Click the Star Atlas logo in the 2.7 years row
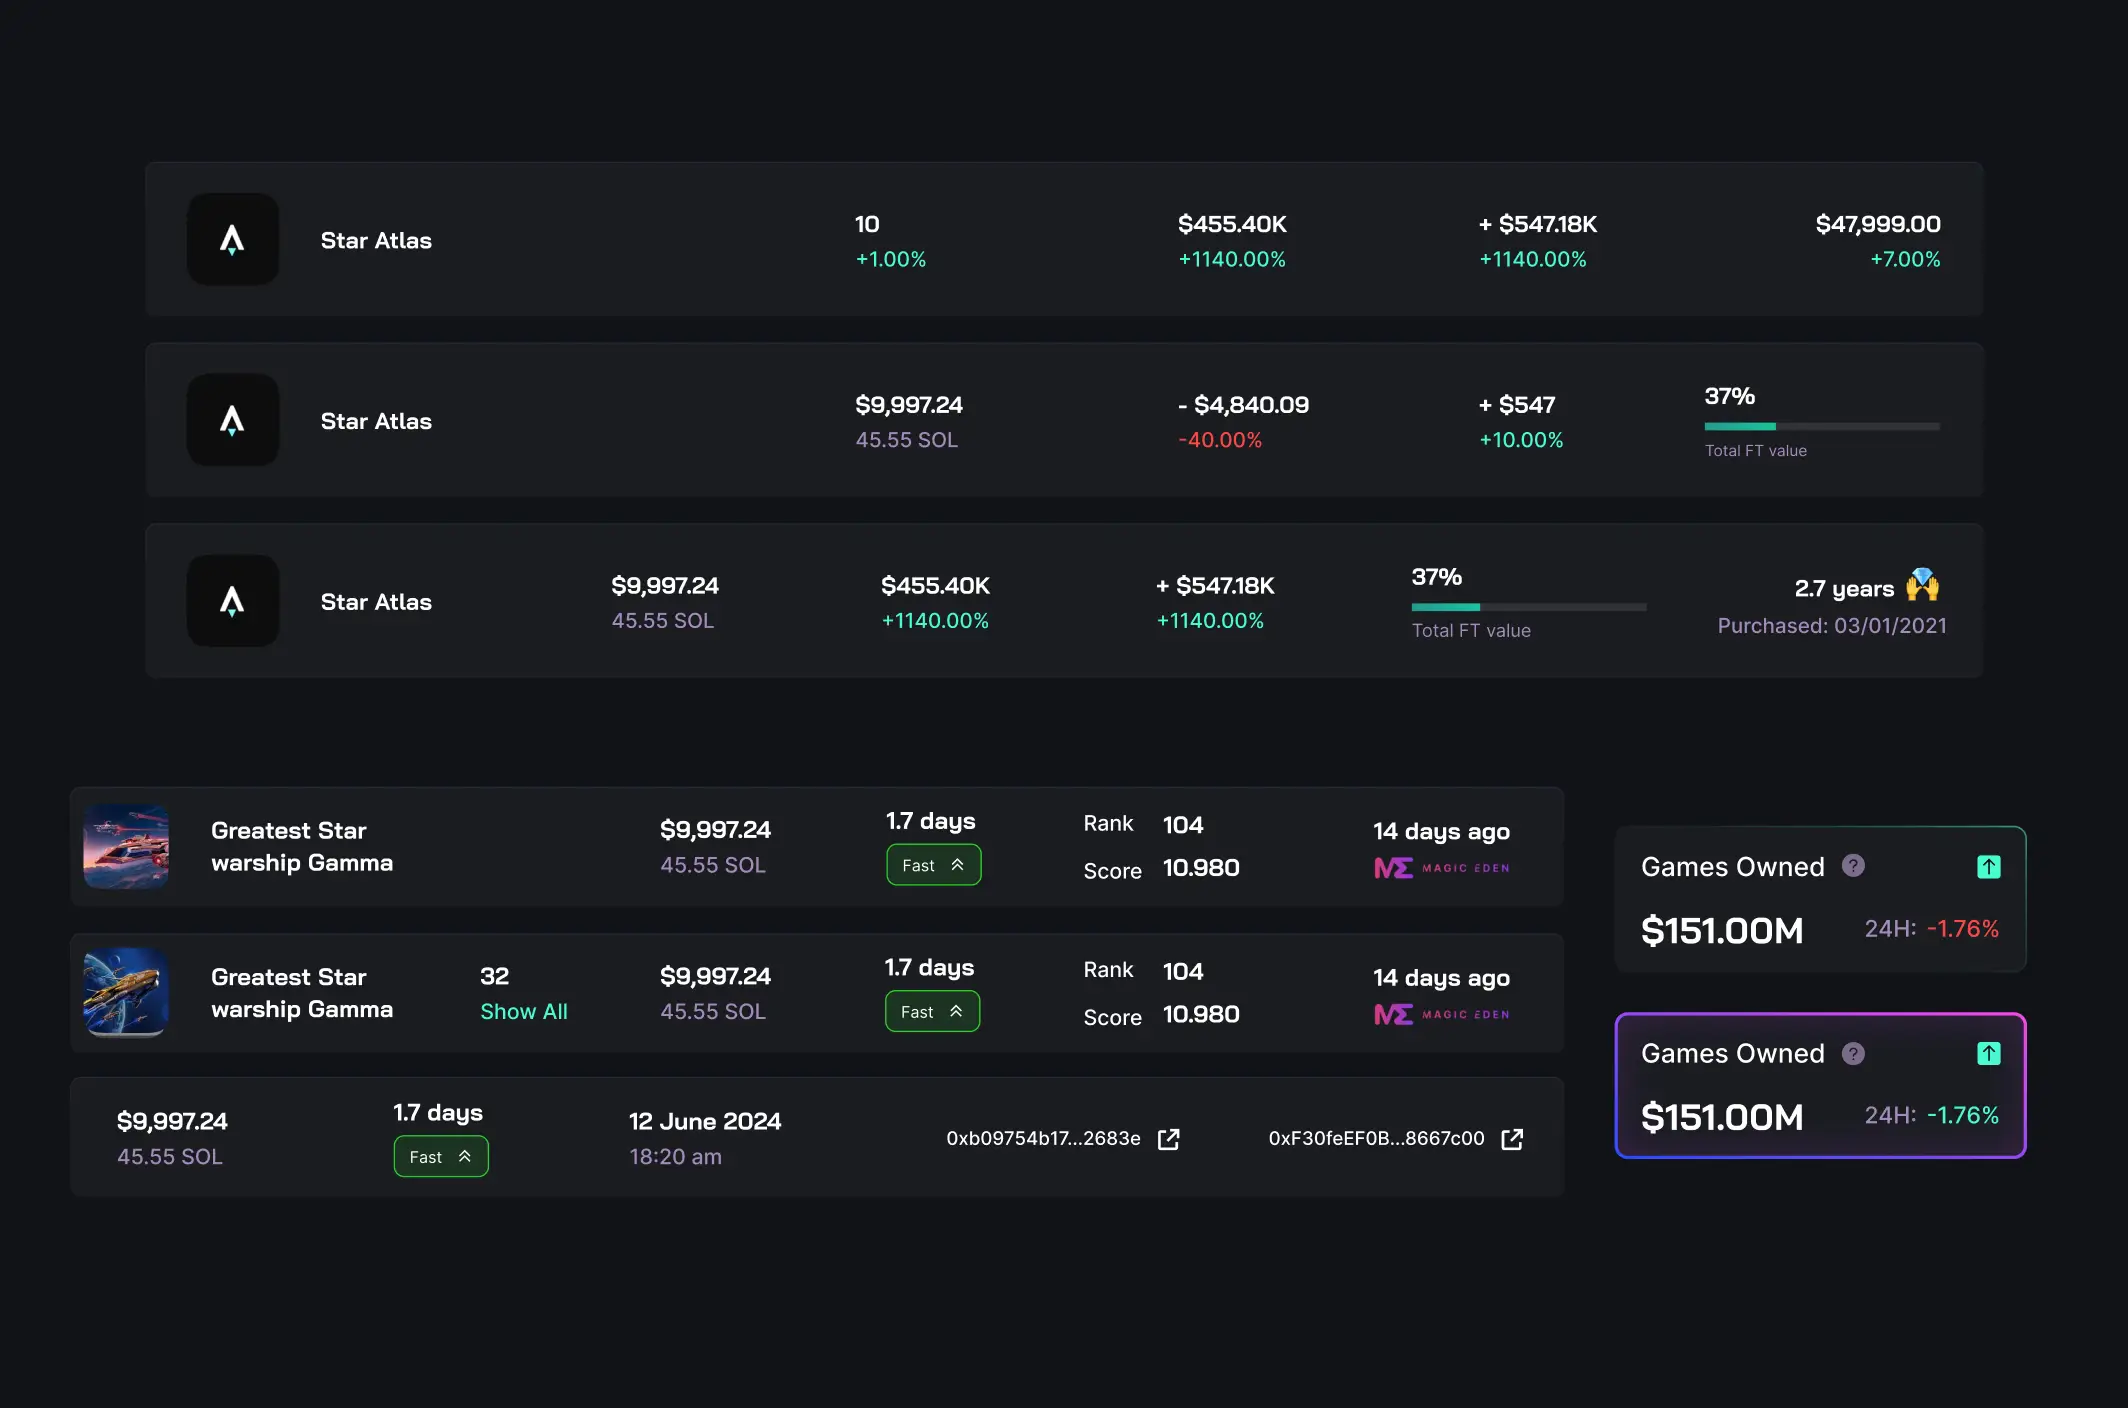The height and width of the screenshot is (1408, 2128). (x=232, y=601)
